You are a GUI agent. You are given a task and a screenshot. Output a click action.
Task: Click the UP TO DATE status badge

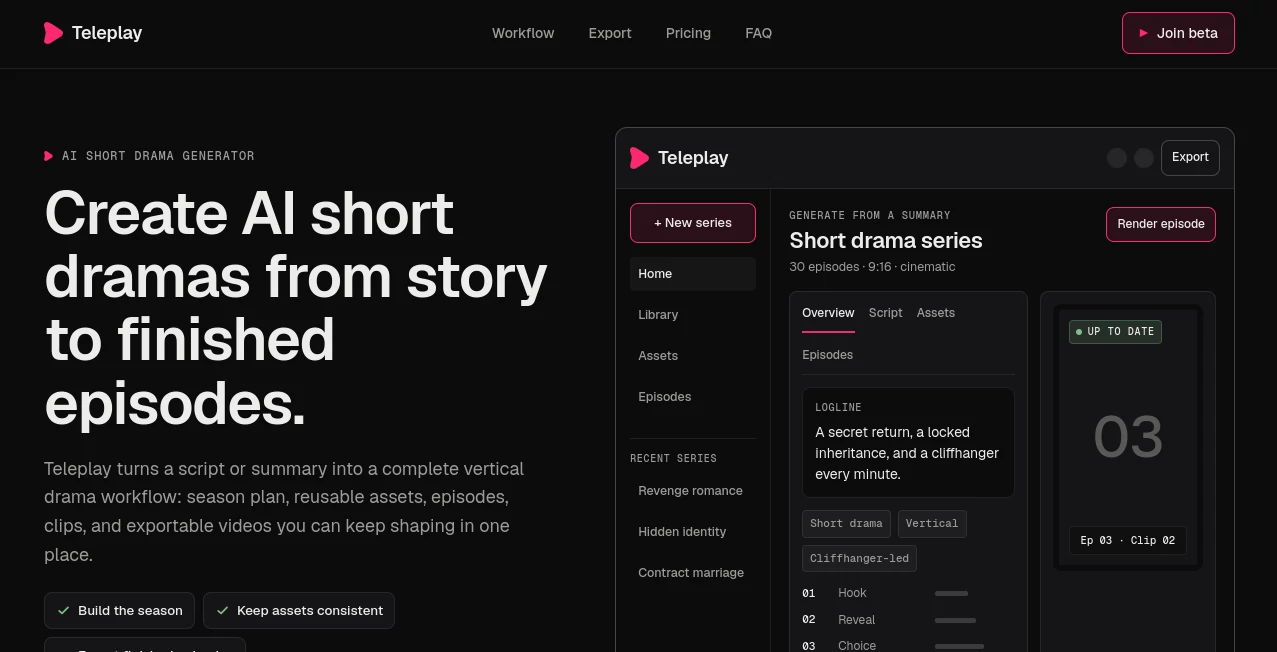click(x=1115, y=332)
